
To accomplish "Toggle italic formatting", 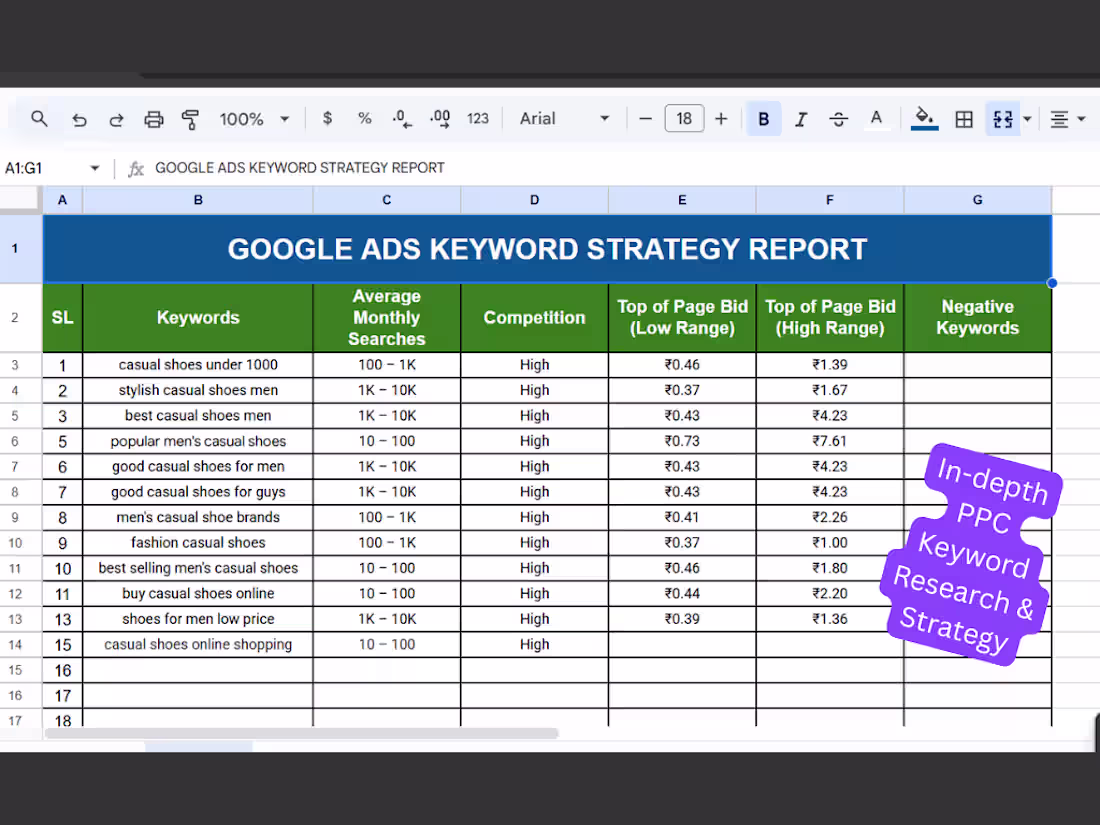I will [800, 118].
